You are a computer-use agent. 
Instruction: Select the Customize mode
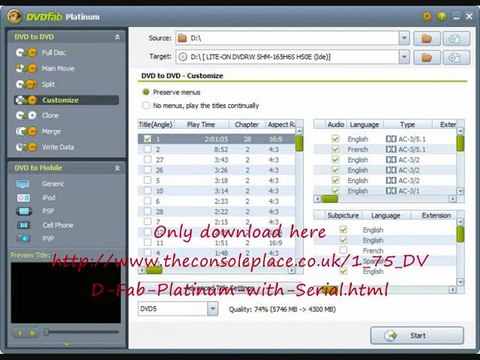click(x=66, y=100)
